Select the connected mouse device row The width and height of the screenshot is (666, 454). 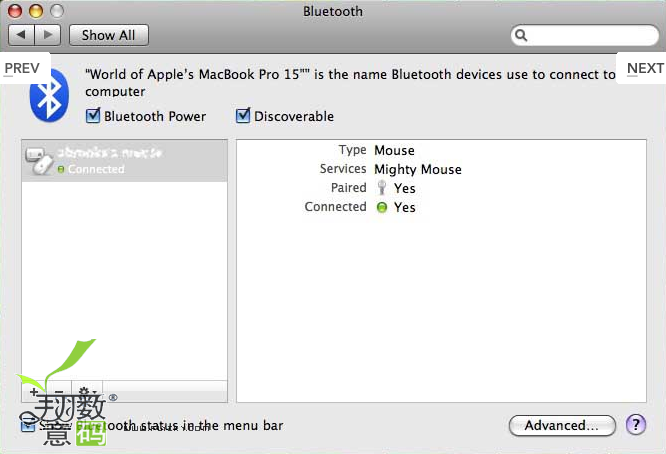124,161
